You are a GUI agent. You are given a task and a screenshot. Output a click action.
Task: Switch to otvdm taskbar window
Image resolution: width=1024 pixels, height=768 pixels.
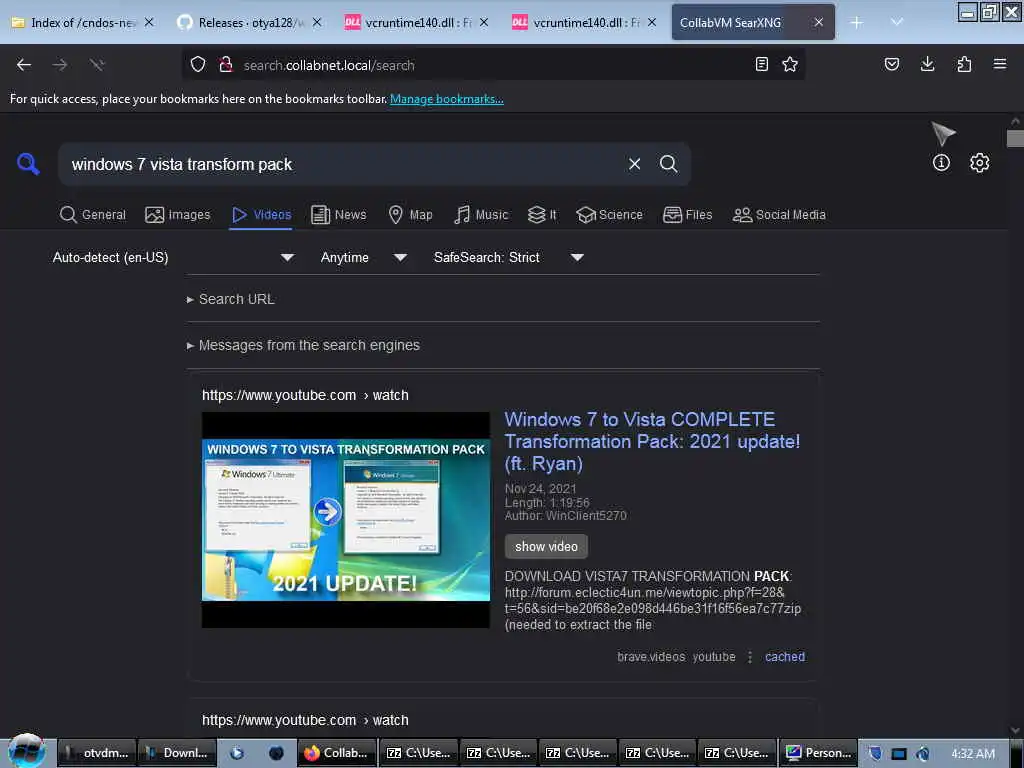pyautogui.click(x=97, y=753)
